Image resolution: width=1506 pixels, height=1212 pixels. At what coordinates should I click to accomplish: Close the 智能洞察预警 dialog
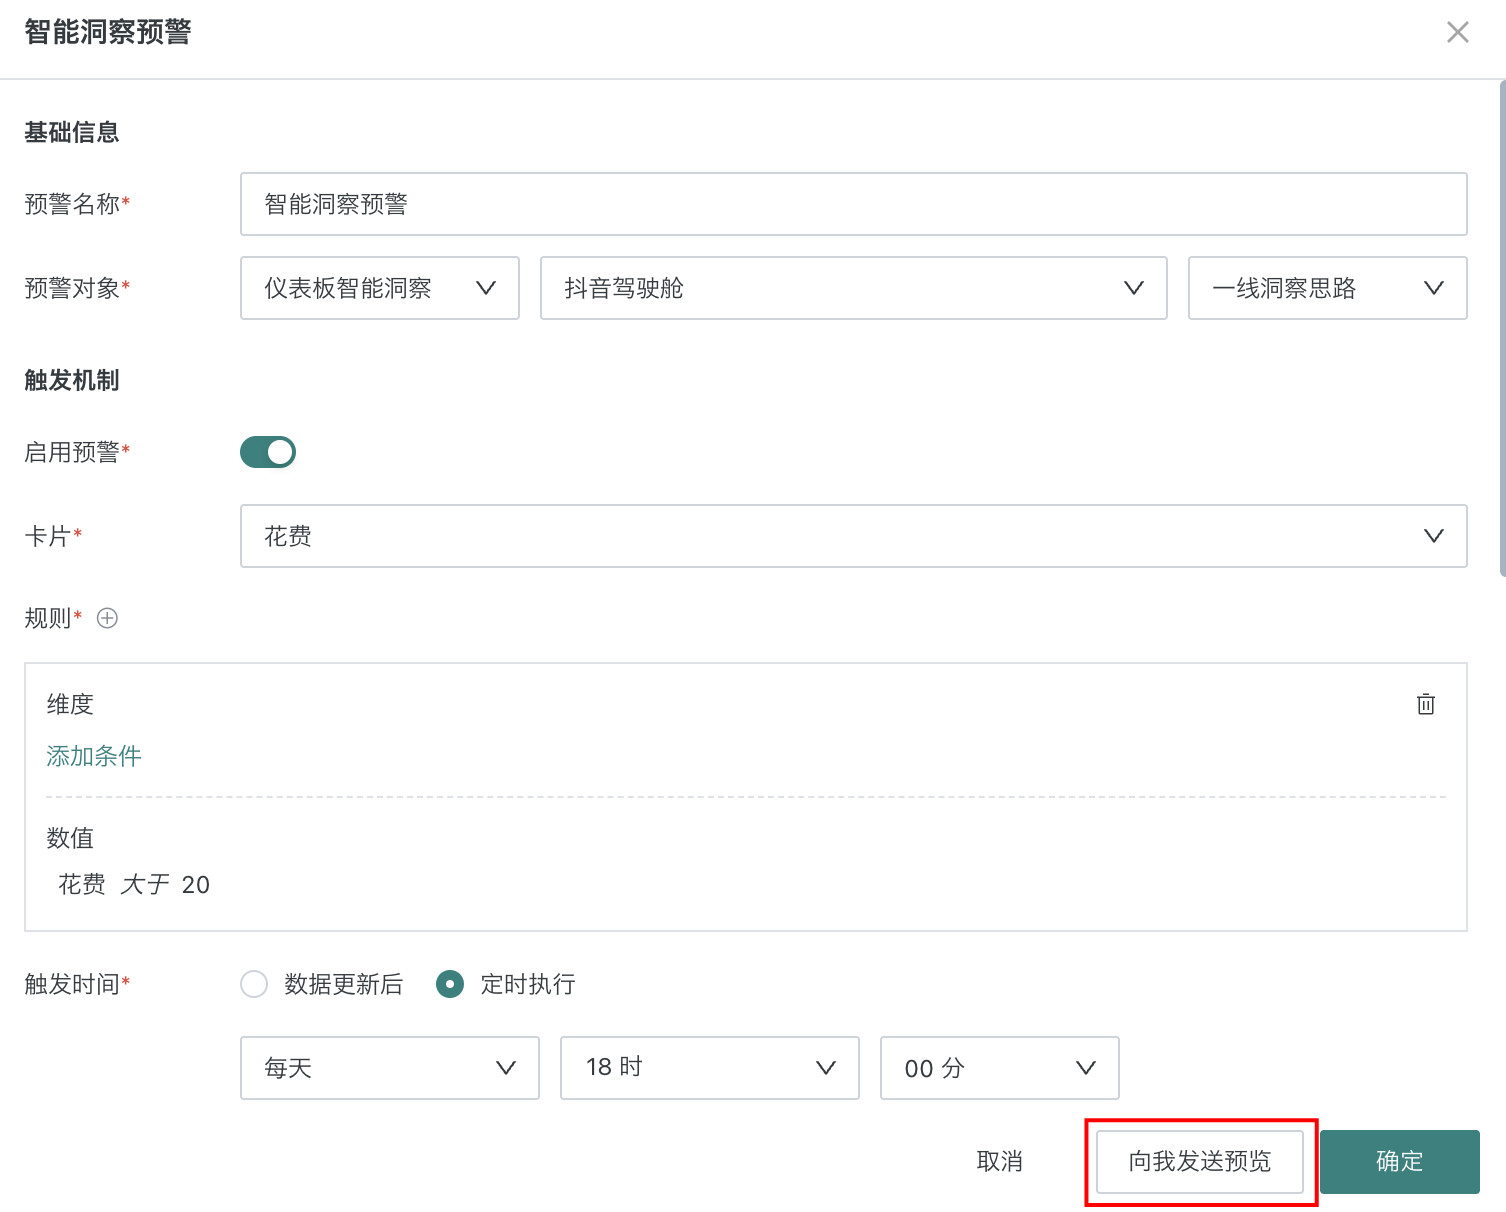pos(1457,33)
